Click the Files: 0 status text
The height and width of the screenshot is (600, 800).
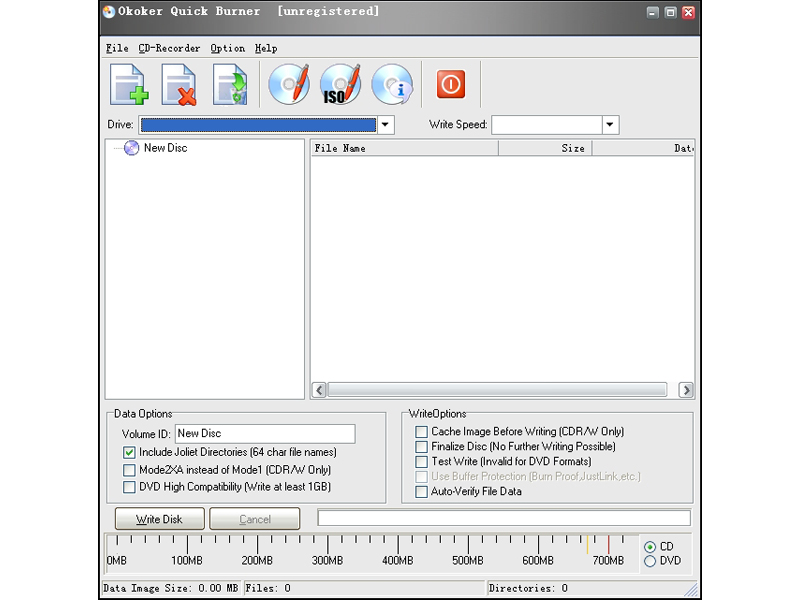268,588
